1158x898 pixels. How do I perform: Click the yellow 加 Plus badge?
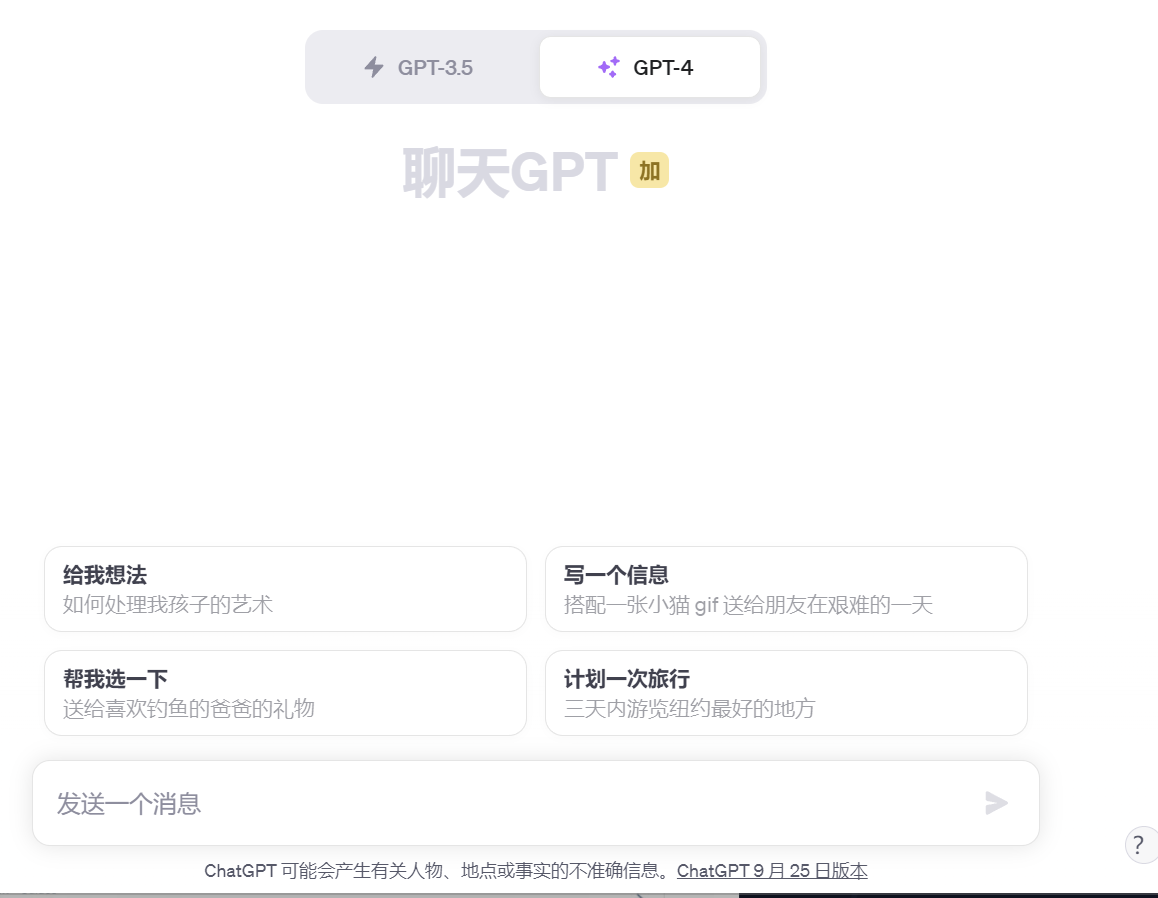pyautogui.click(x=649, y=170)
